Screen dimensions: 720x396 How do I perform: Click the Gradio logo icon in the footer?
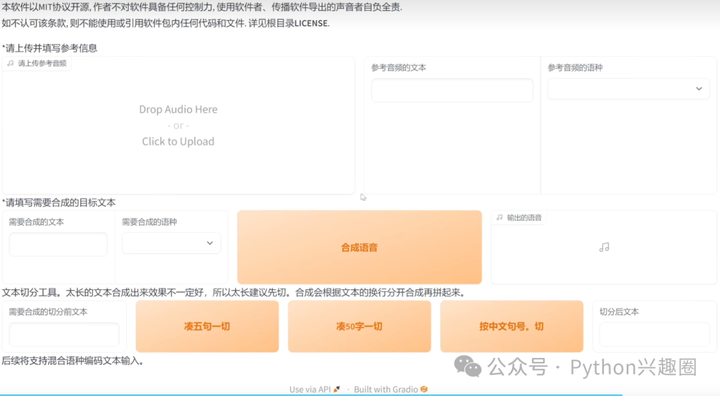point(424,389)
